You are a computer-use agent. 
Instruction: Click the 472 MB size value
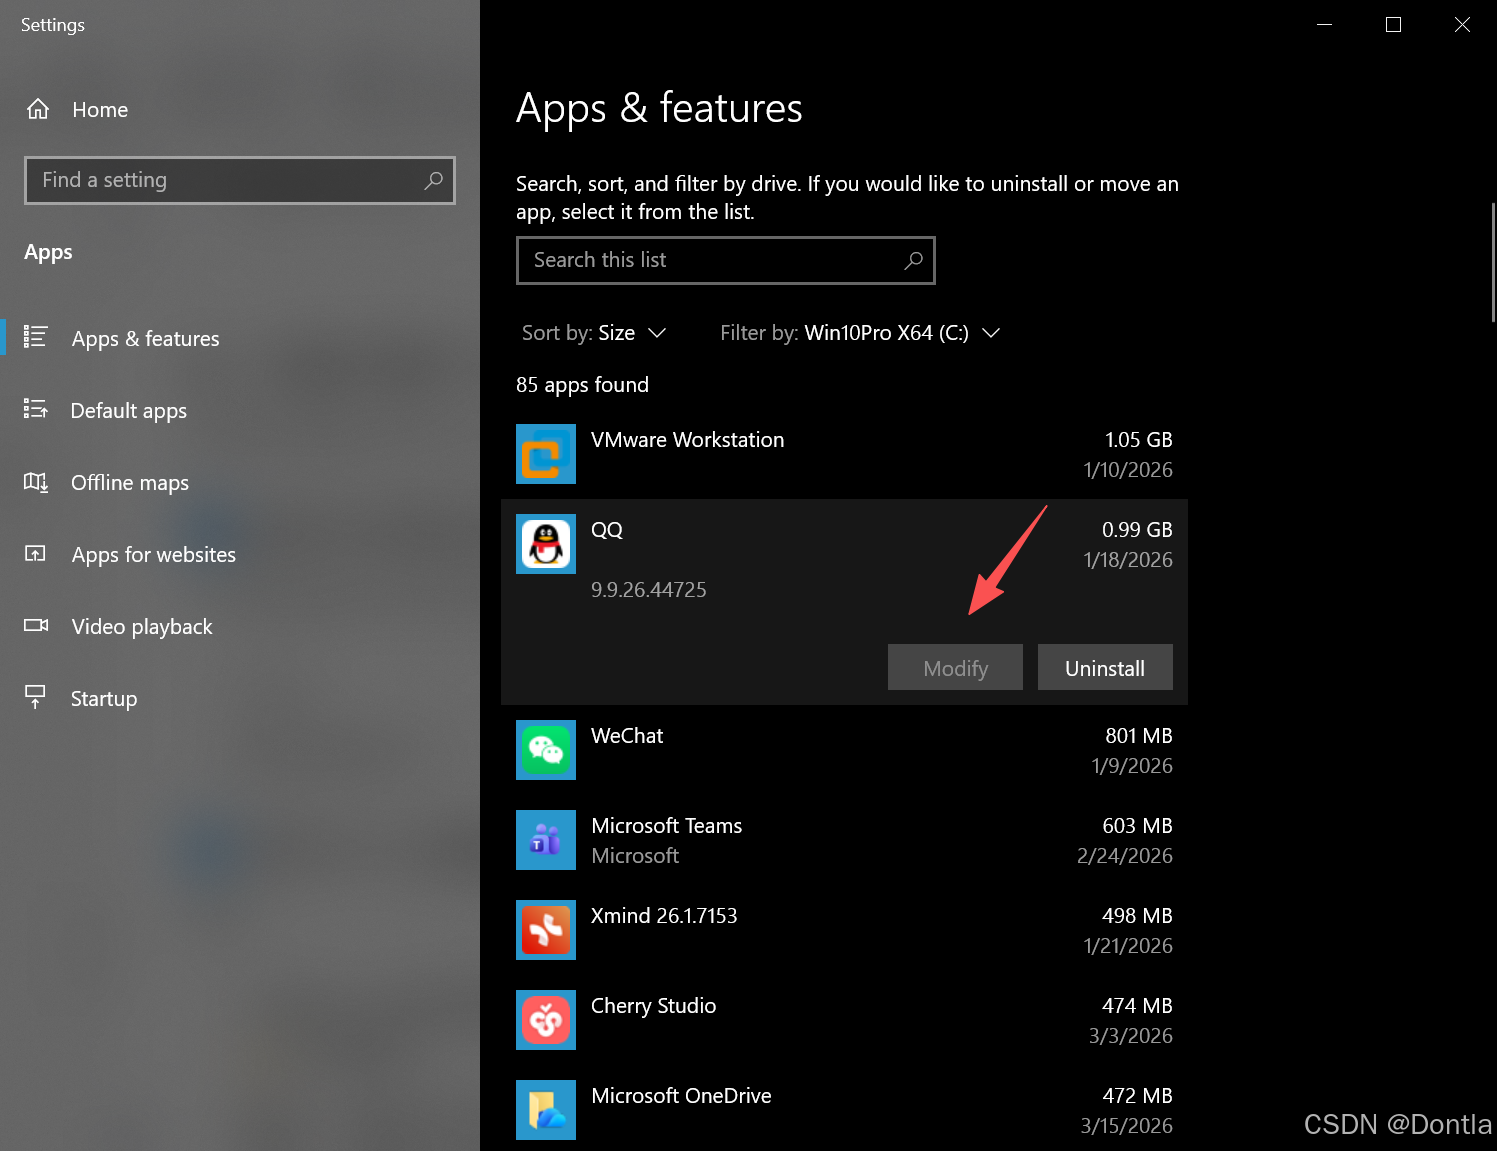click(1137, 1096)
